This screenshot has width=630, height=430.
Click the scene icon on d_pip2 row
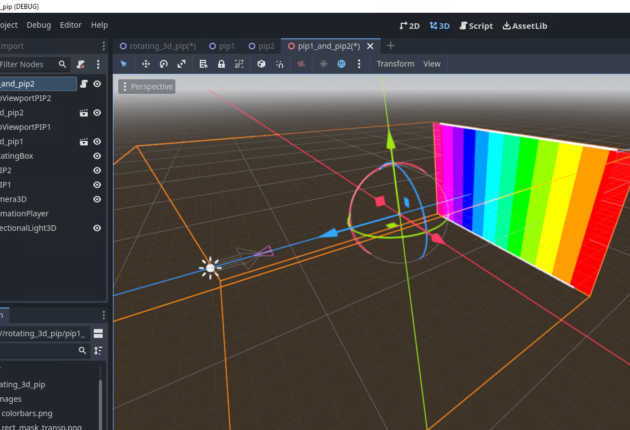[84, 113]
